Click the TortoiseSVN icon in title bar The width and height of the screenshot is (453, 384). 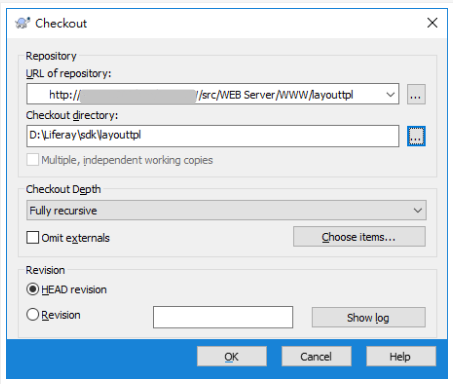pos(22,23)
